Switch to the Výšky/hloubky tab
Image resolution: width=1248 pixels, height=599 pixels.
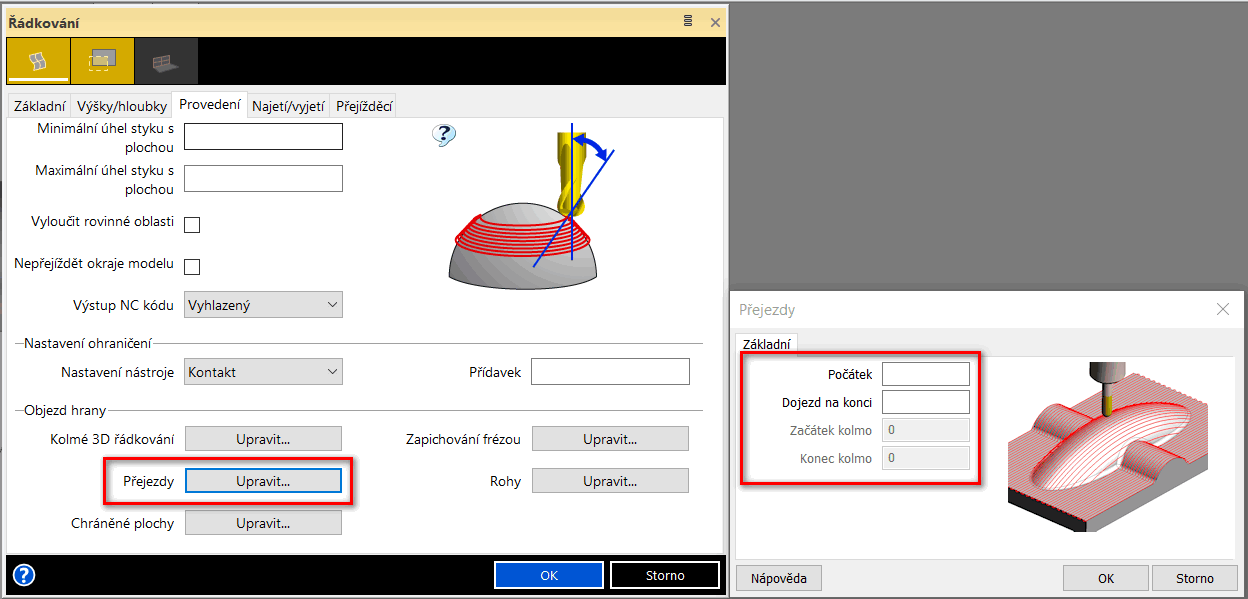[x=123, y=106]
